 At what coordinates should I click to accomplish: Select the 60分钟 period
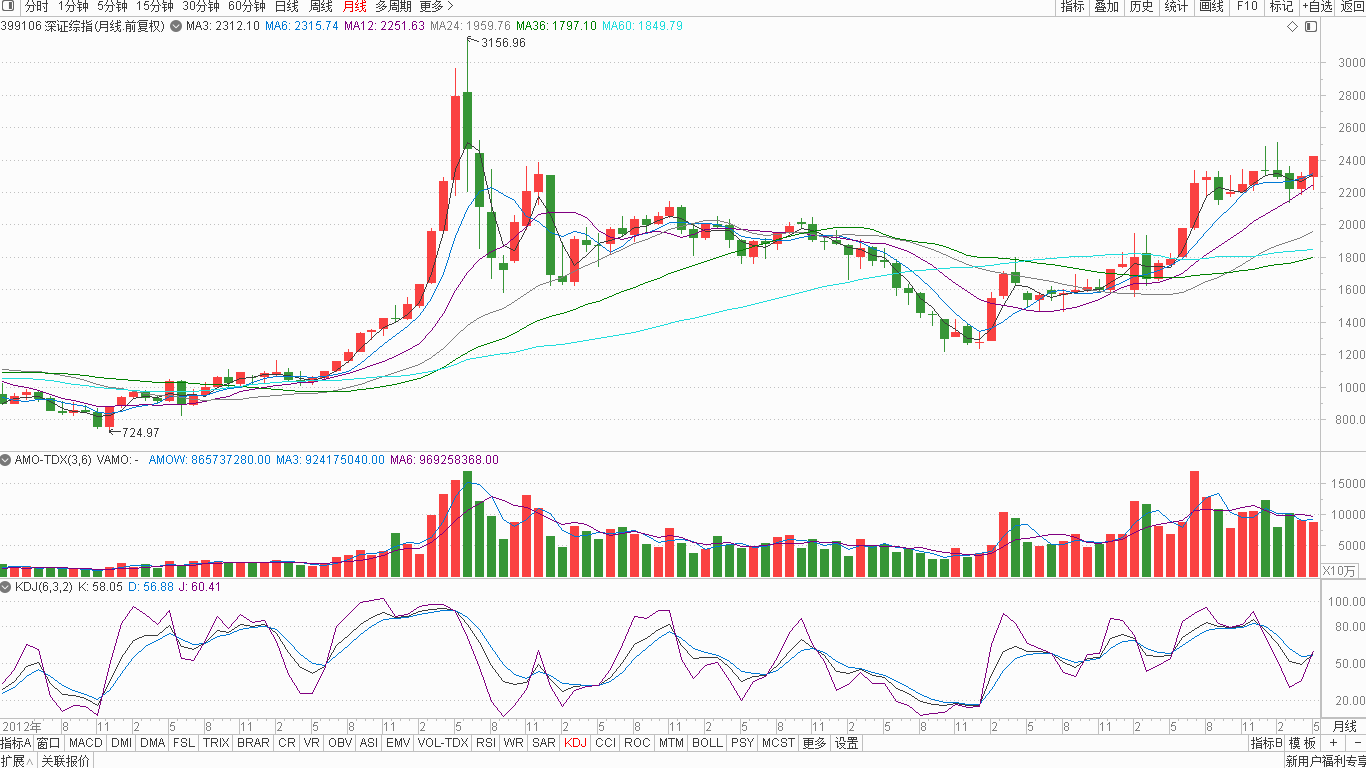click(247, 6)
